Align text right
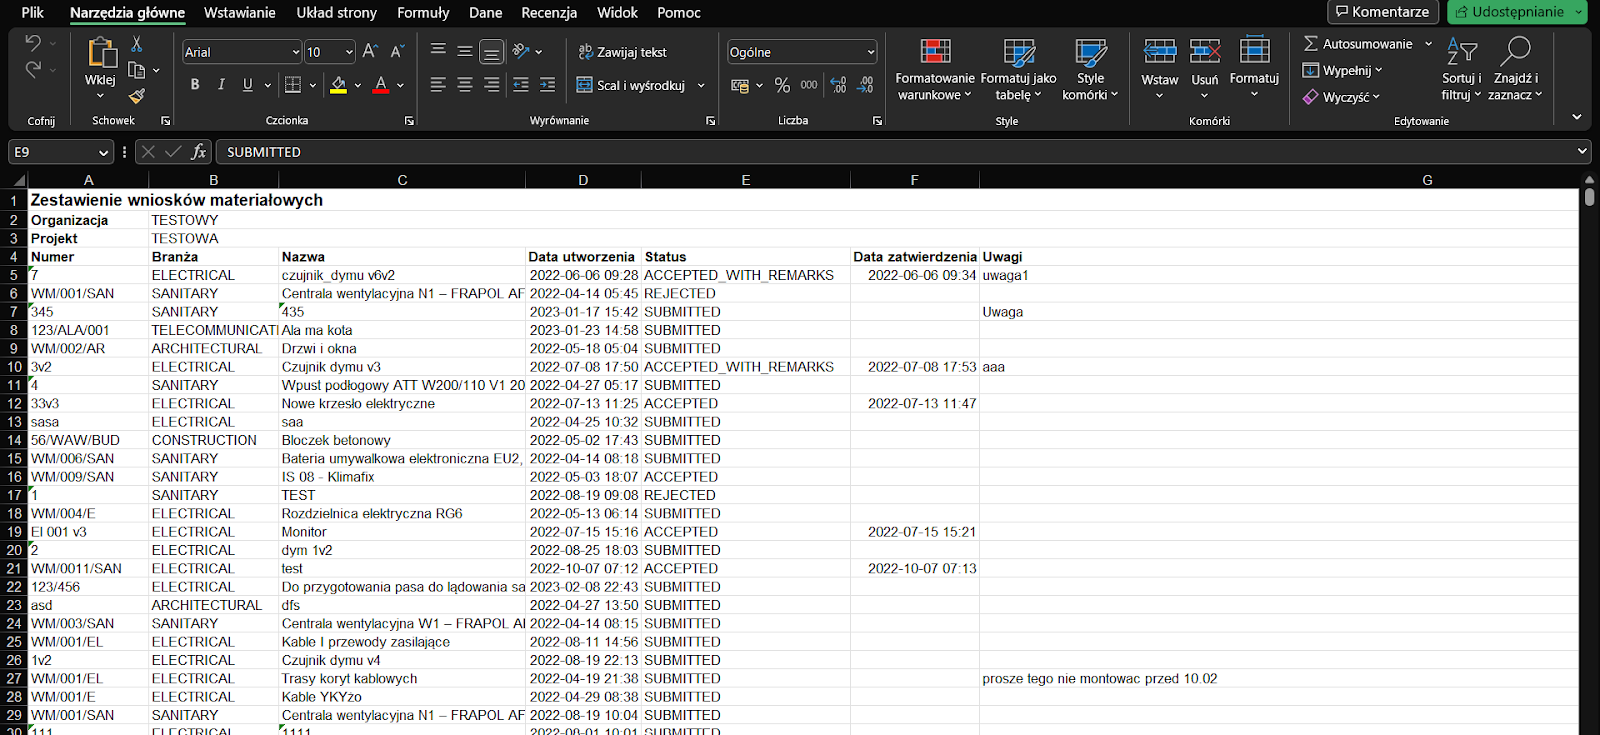 coord(491,85)
